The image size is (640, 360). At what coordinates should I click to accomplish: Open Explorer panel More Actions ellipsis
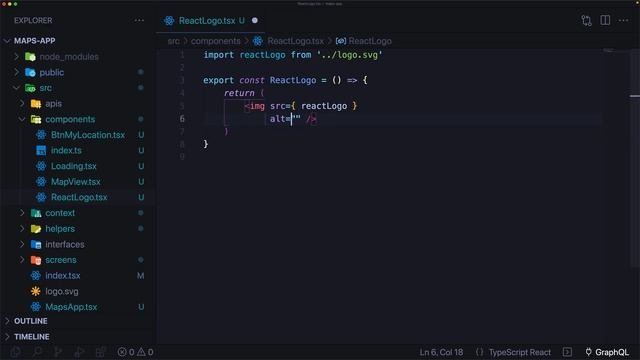(x=139, y=20)
